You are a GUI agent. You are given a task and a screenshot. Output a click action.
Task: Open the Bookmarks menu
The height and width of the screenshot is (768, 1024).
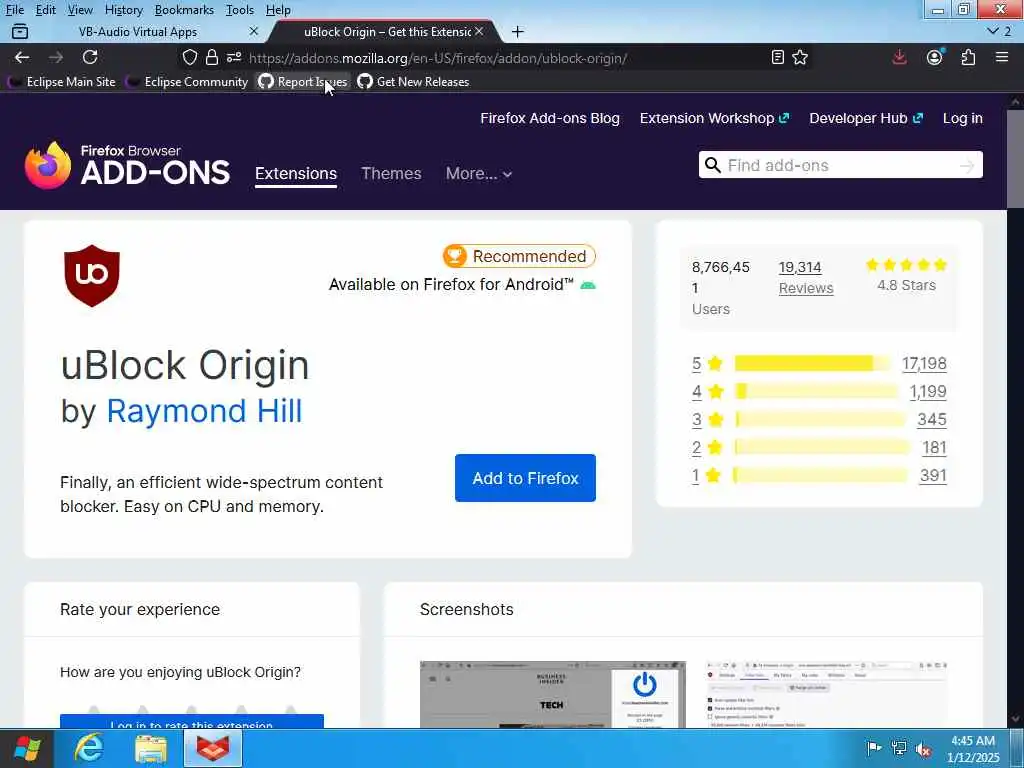click(x=184, y=10)
